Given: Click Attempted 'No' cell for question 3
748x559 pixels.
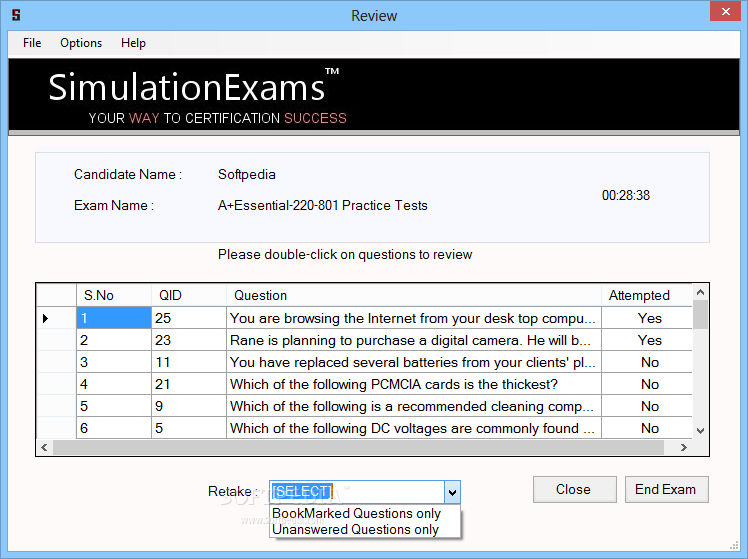Looking at the screenshot, I should coord(647,362).
